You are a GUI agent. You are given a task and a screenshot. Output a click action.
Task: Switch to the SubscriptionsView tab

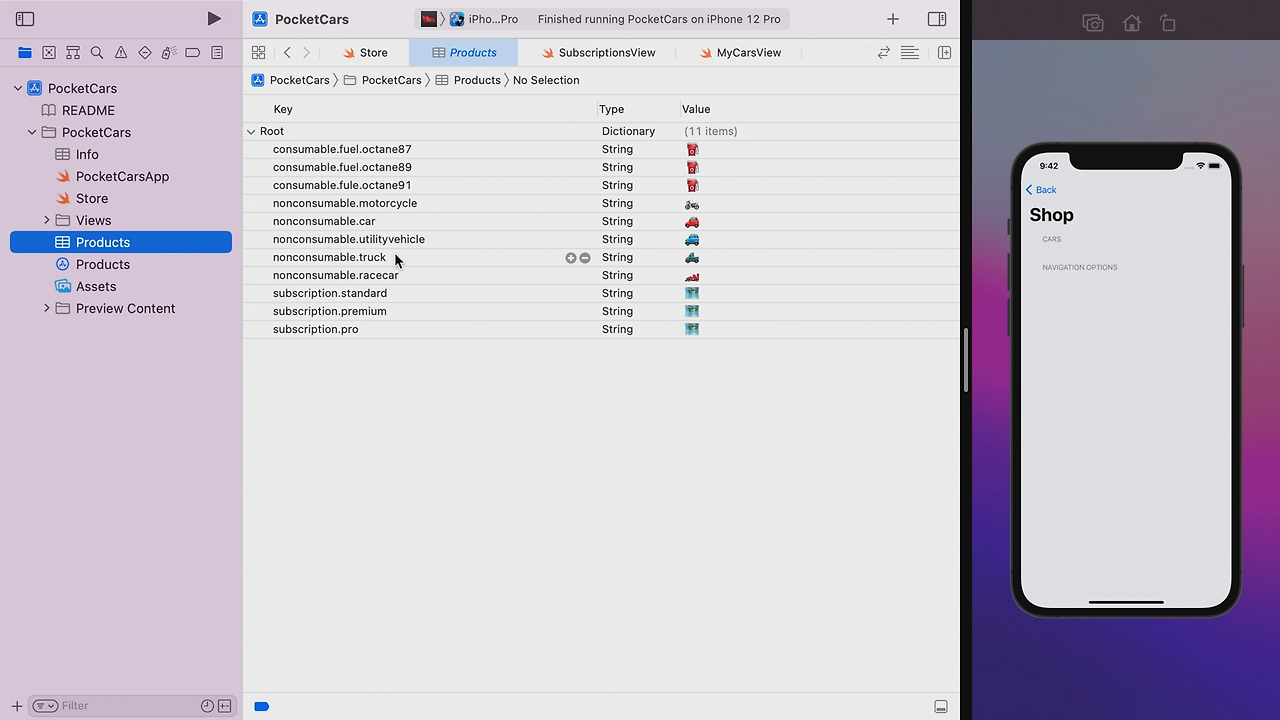click(599, 53)
